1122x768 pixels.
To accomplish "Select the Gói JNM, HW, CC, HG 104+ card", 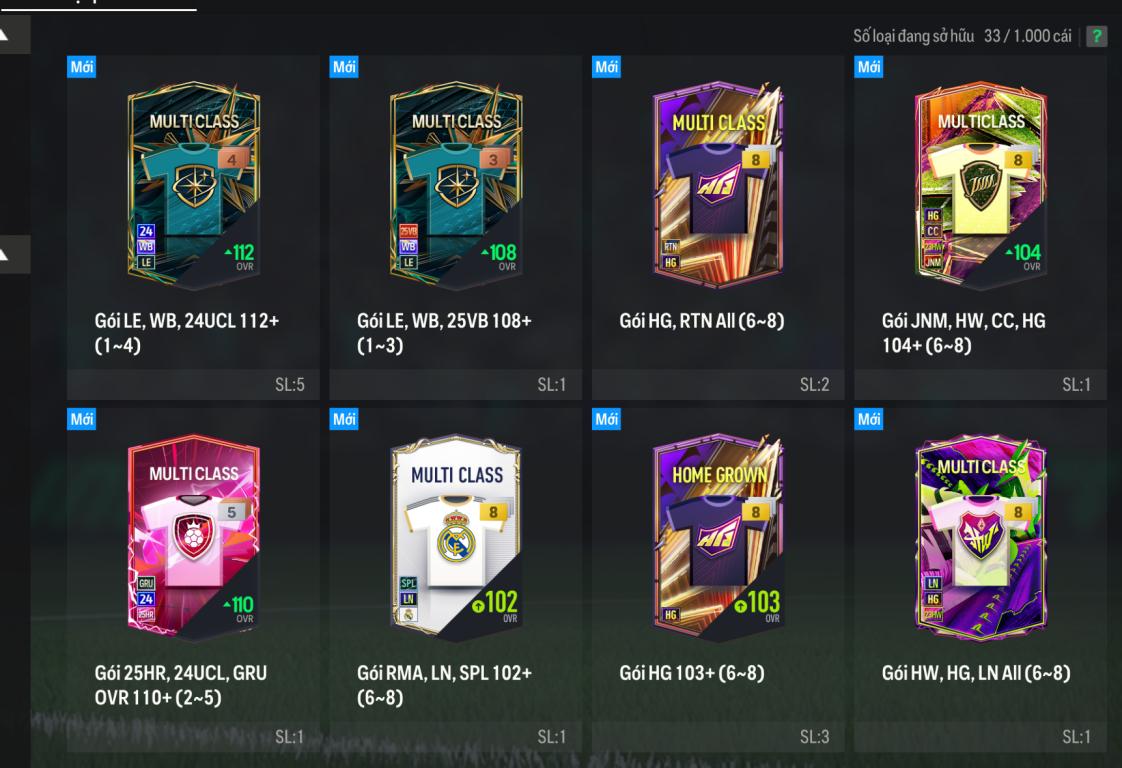I will point(980,227).
